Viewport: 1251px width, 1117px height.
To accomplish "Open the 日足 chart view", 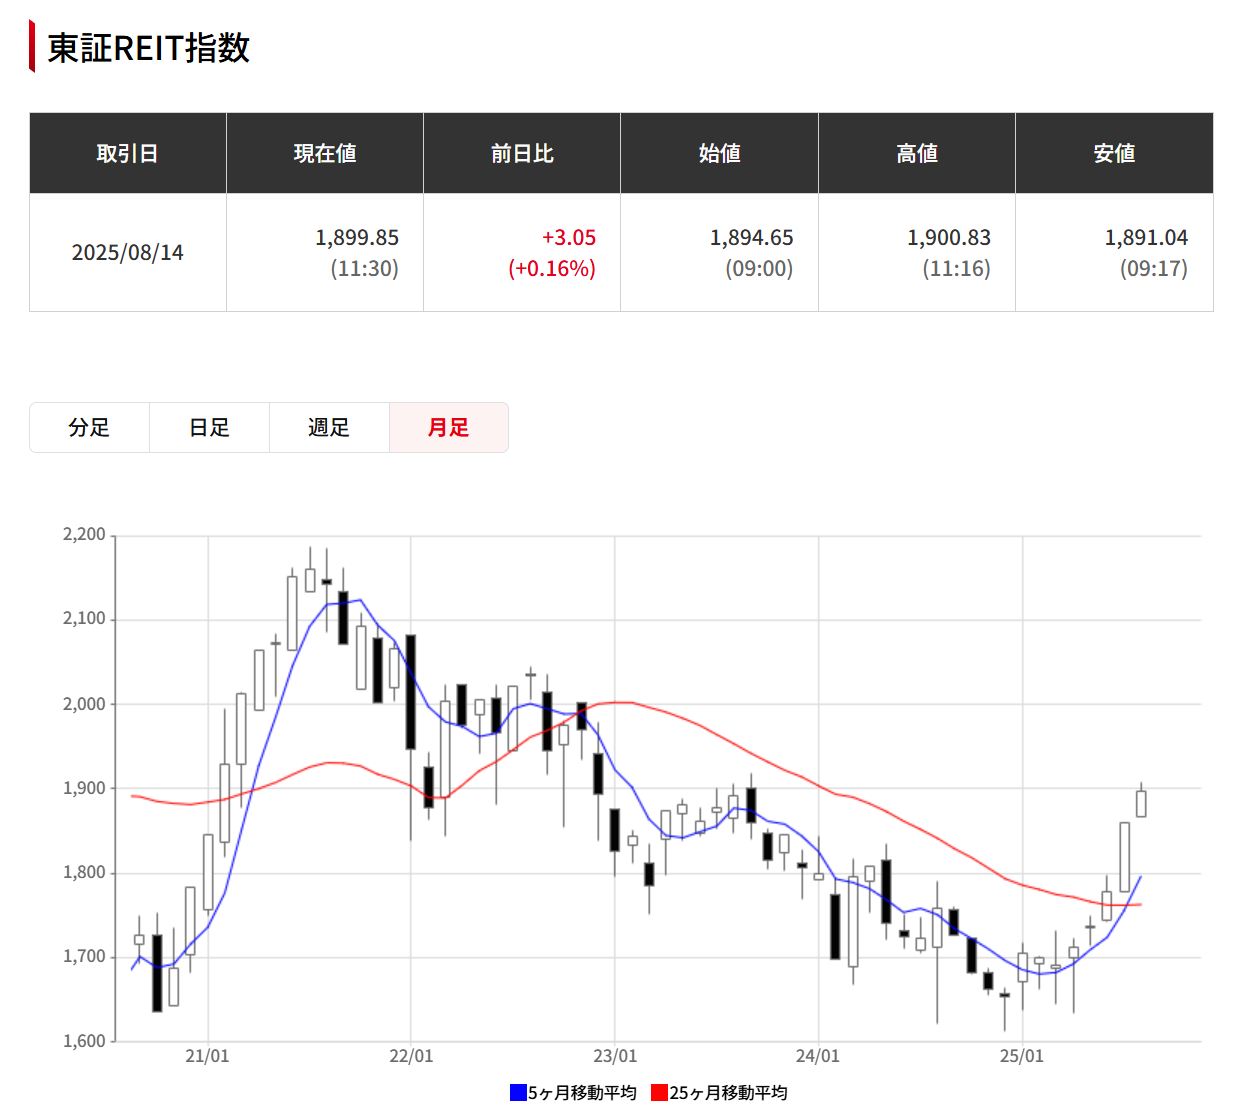I will pos(209,427).
